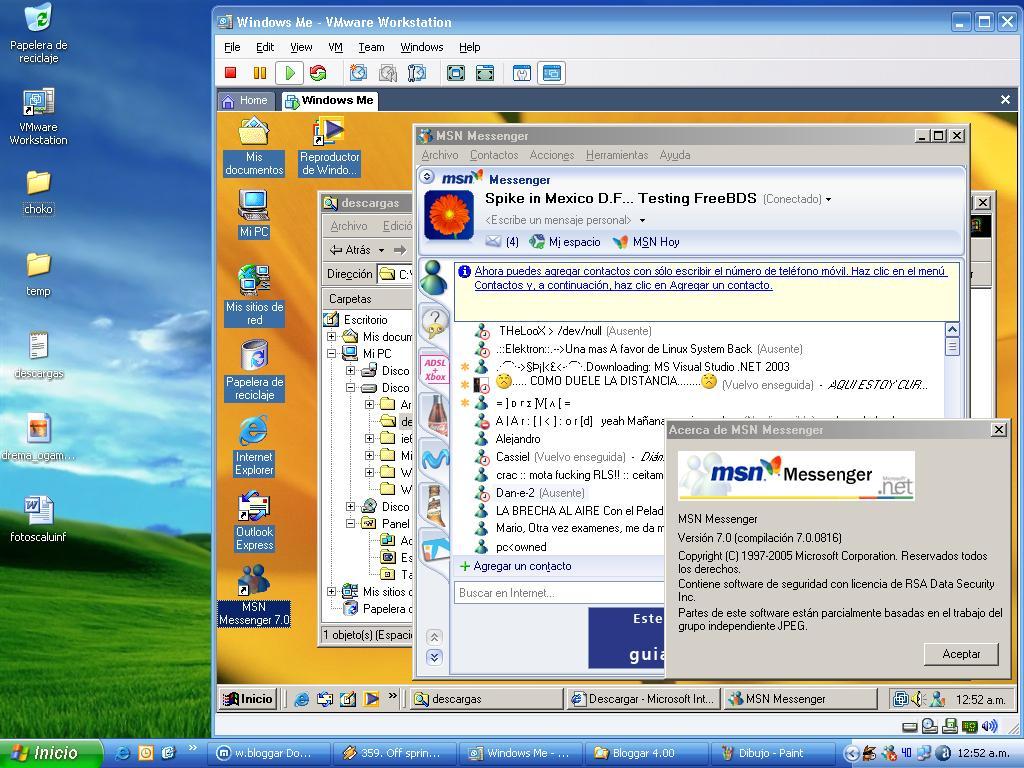The height and width of the screenshot is (768, 1024).
Task: Click the ADSL Xbox tab in Messenger sidebar
Action: pos(434,370)
